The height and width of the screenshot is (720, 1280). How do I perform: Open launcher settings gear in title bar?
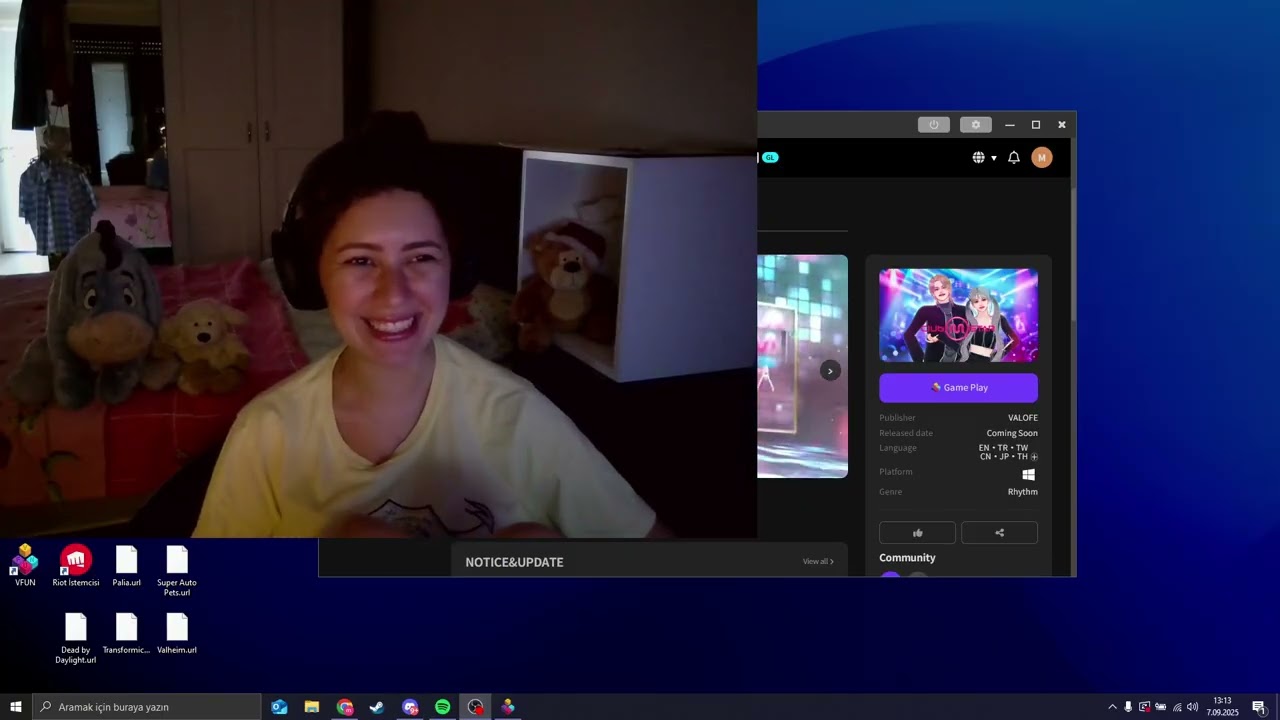[976, 125]
